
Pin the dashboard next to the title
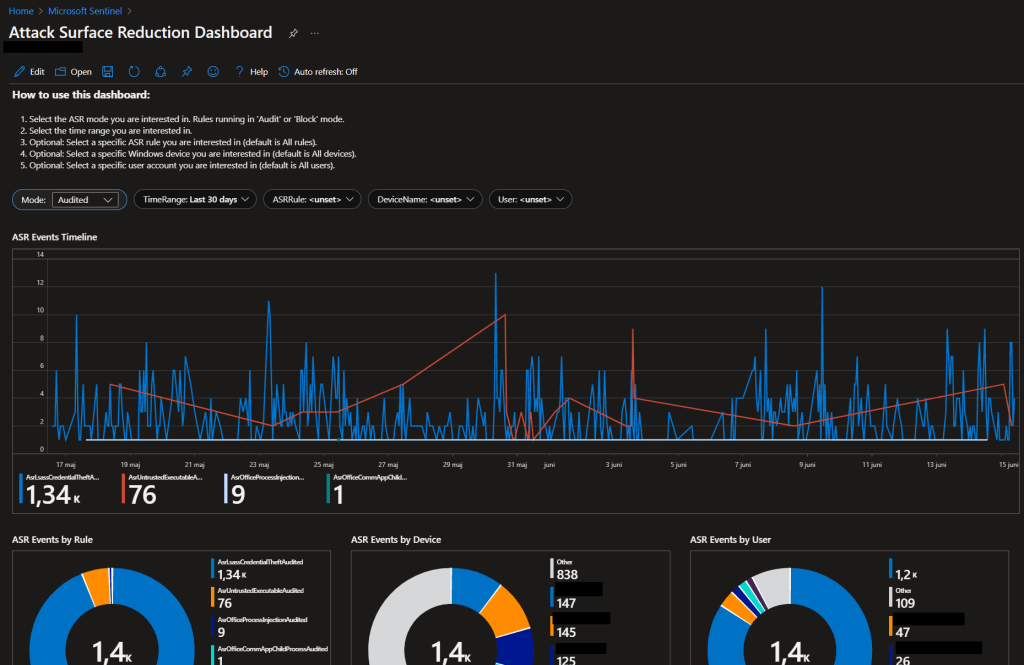point(293,33)
